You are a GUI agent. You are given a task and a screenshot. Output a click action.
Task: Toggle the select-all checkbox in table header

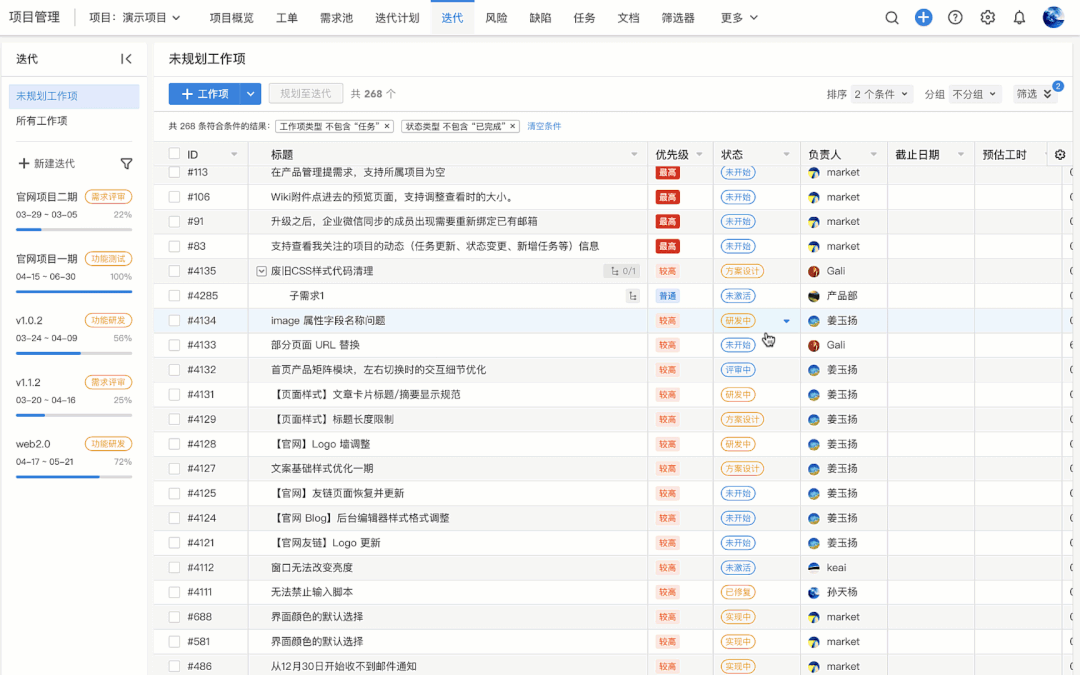click(174, 154)
